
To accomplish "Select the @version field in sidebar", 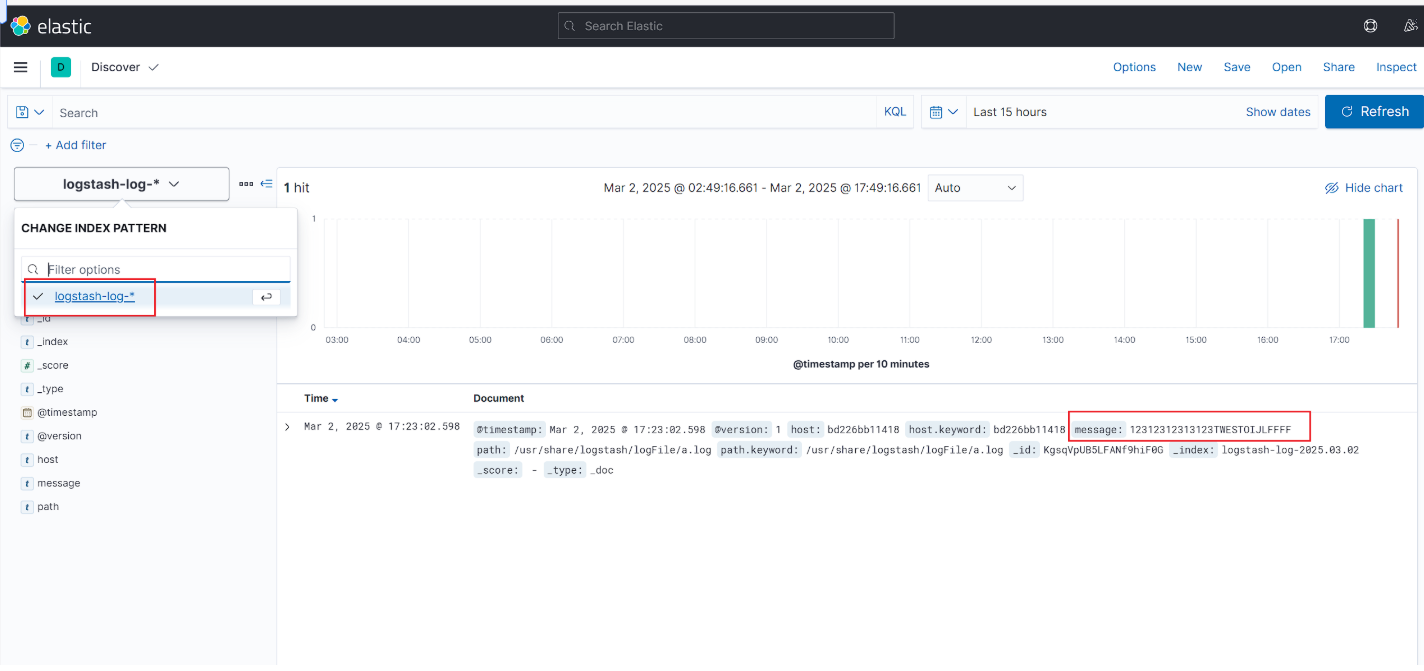I will coord(59,437).
